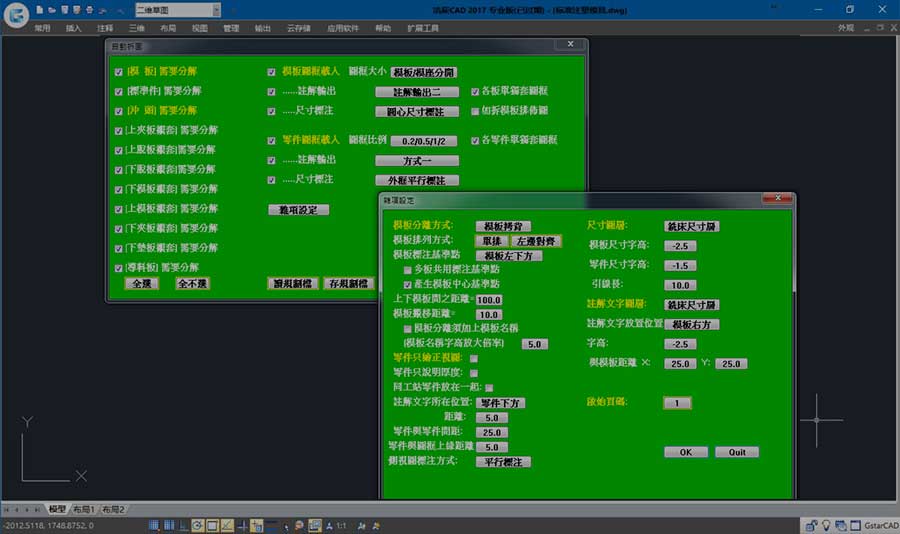Click the 雜項設定 button

pos(298,210)
